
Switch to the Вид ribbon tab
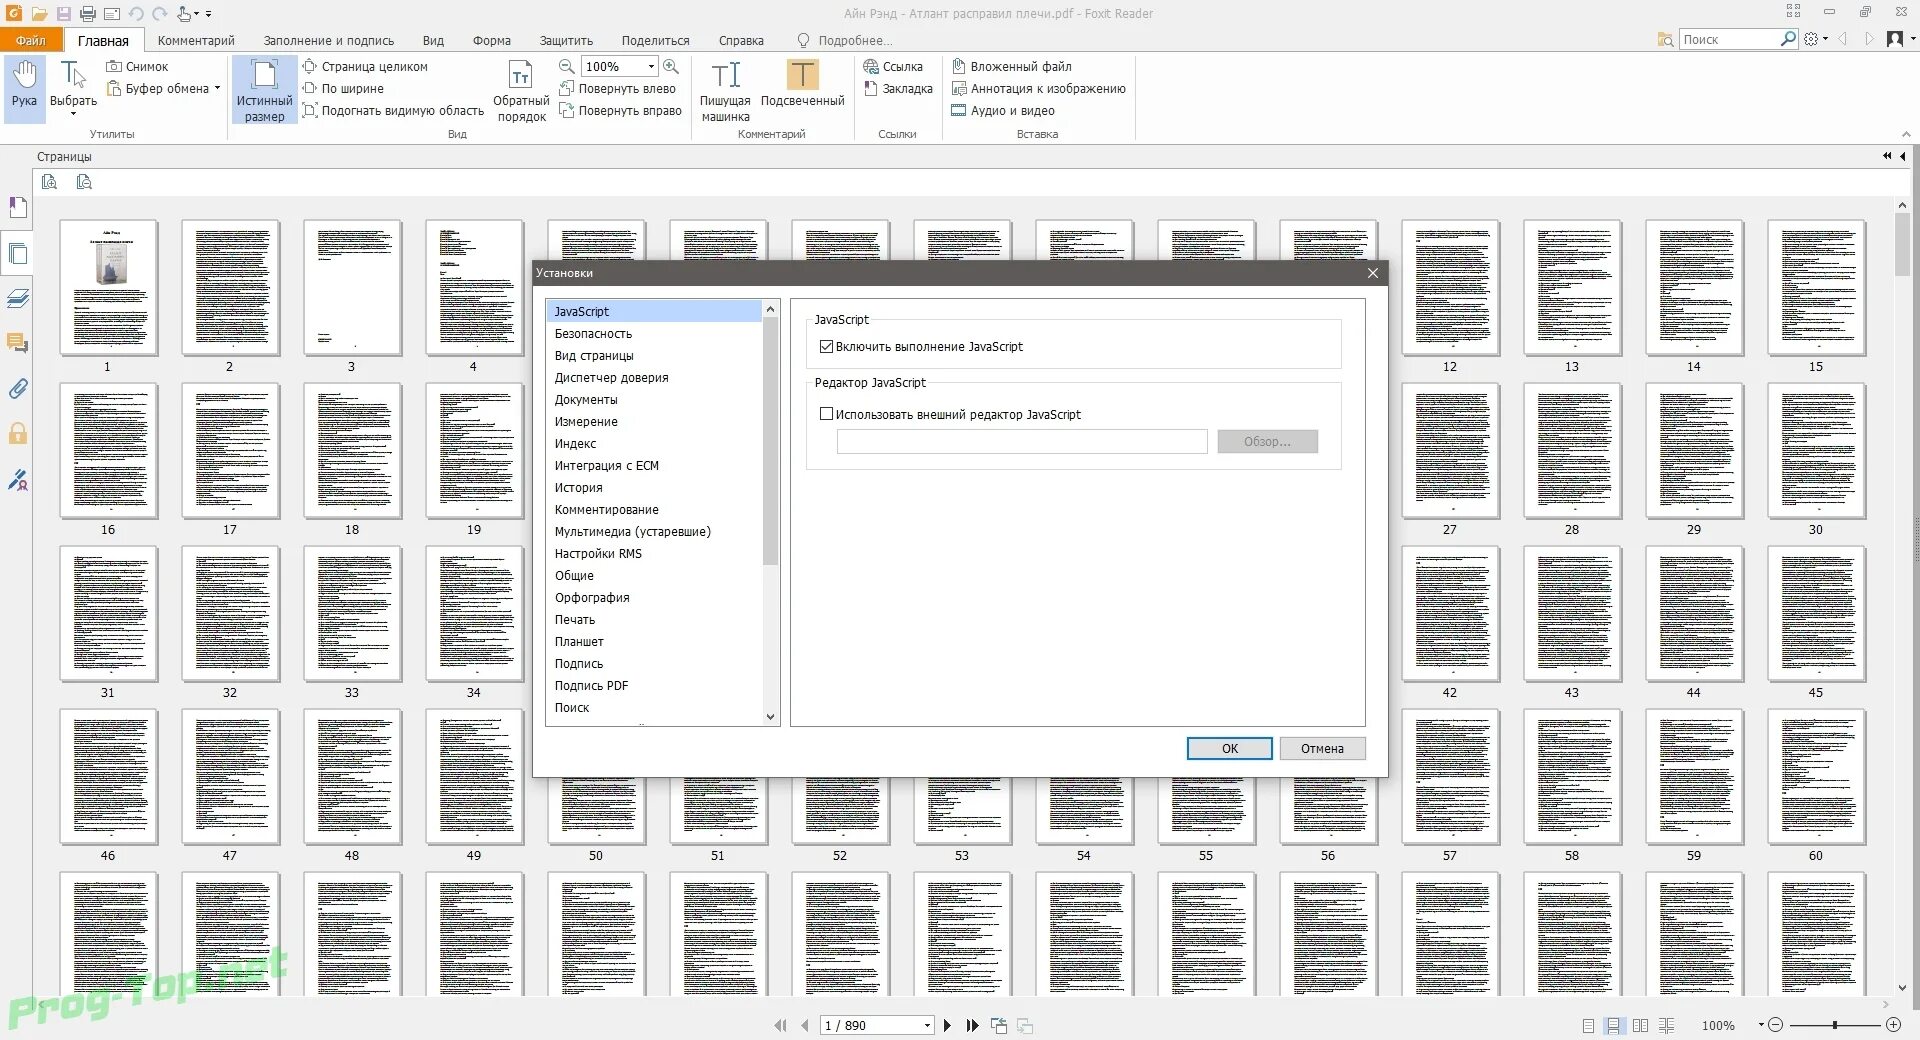(x=433, y=40)
